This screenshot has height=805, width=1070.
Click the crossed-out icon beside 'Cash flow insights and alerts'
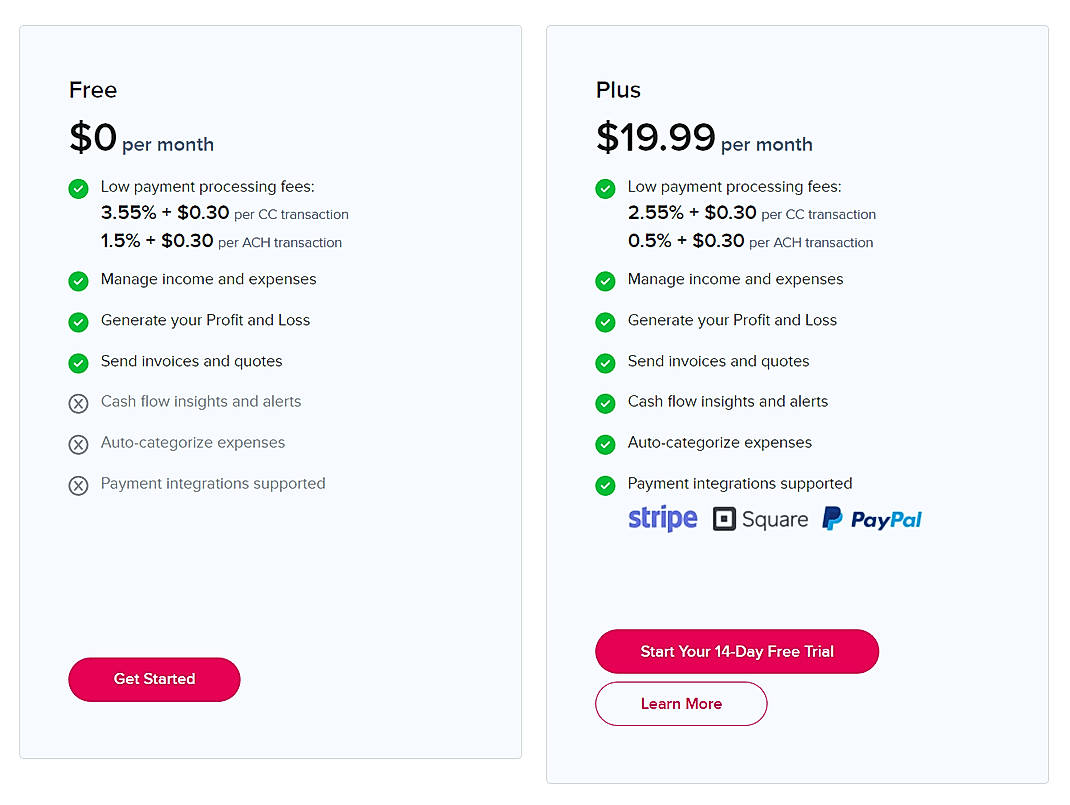[x=78, y=404]
